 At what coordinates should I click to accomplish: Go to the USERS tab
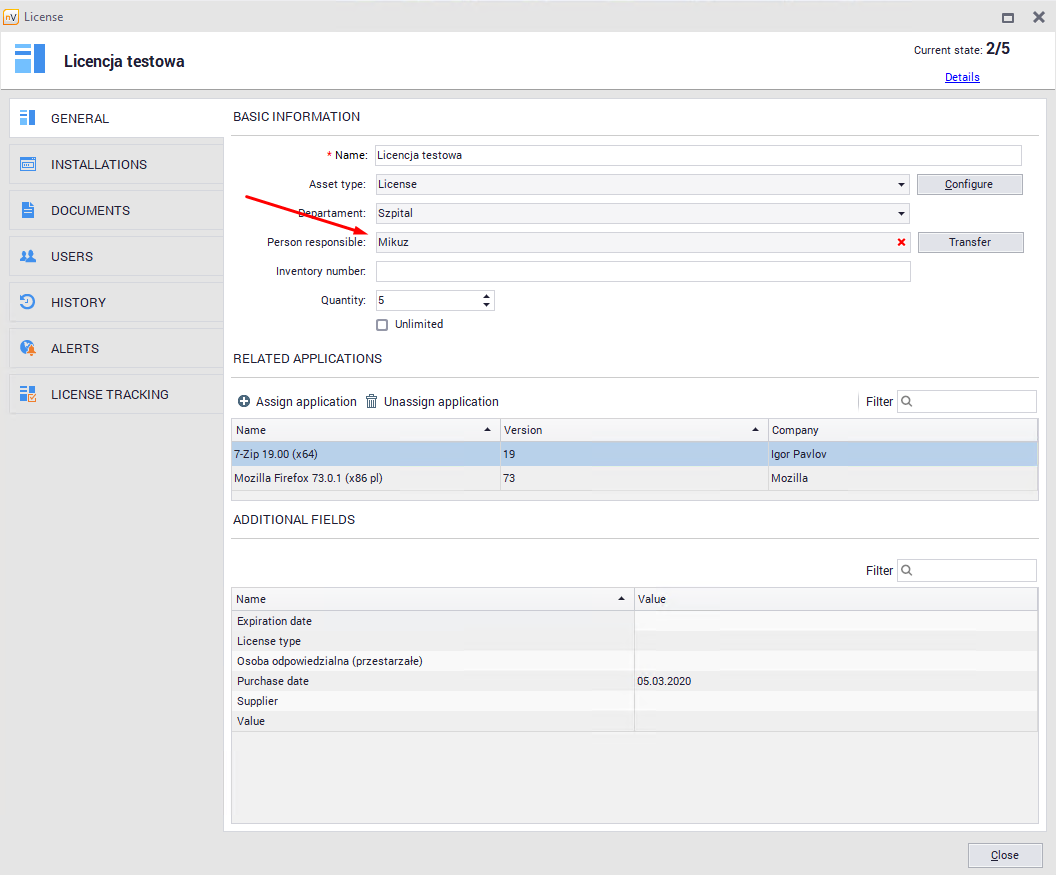(116, 256)
